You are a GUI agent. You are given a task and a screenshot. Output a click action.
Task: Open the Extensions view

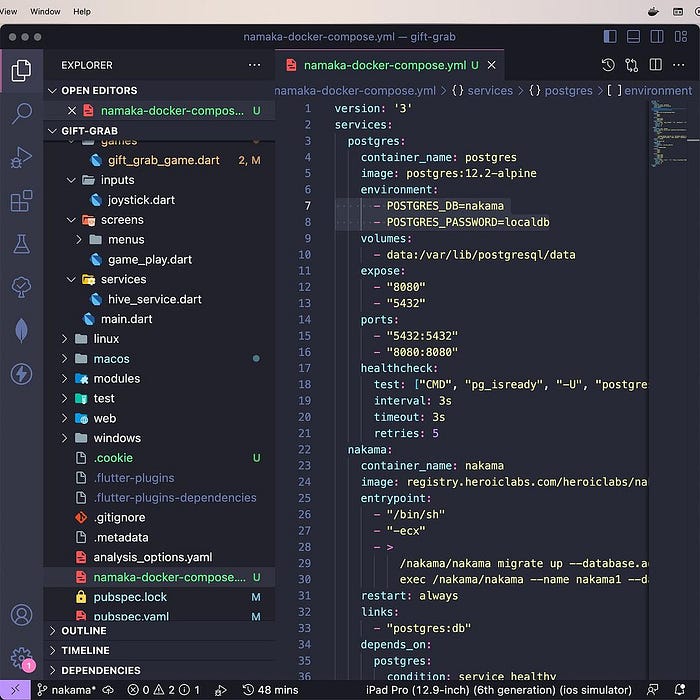click(x=21, y=201)
